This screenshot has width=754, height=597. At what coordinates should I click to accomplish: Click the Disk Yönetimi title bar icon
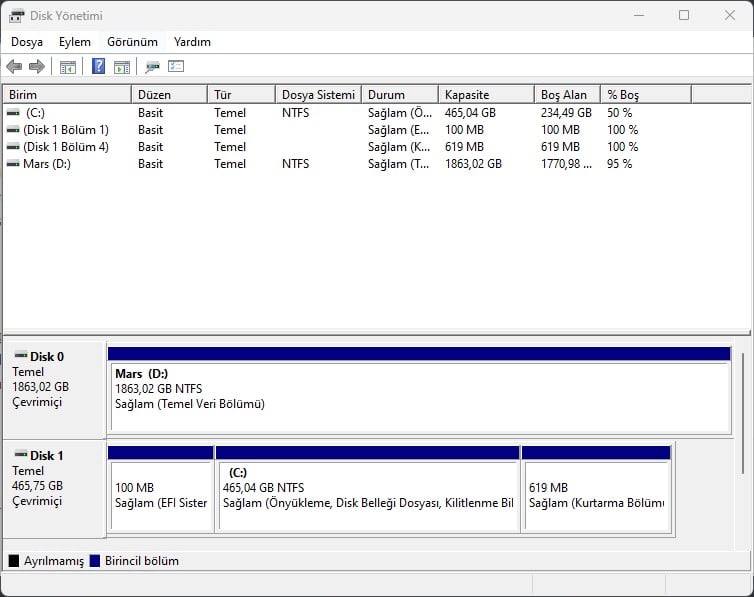(x=16, y=16)
